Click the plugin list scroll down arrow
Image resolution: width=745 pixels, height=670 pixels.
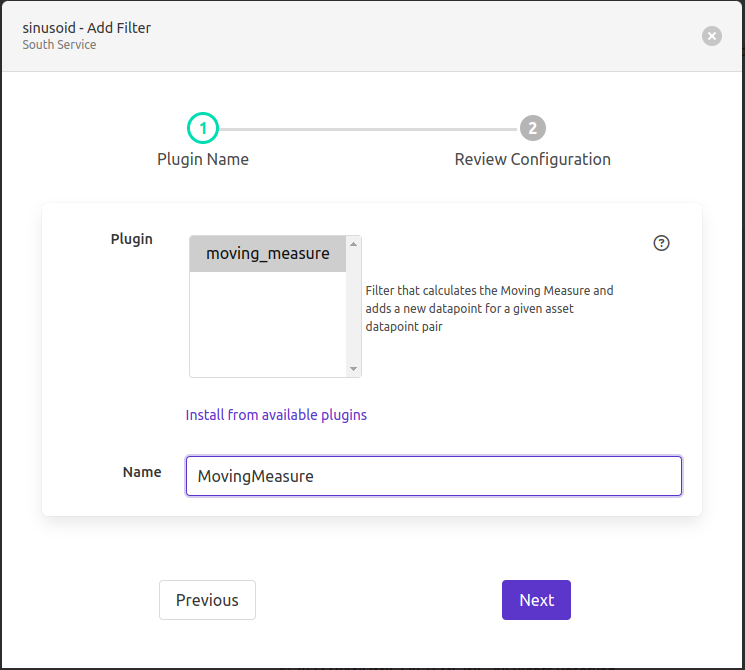coord(353,369)
